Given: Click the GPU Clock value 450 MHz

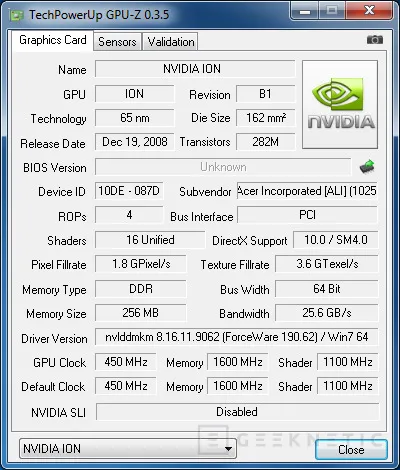Looking at the screenshot, I should [x=126, y=362].
